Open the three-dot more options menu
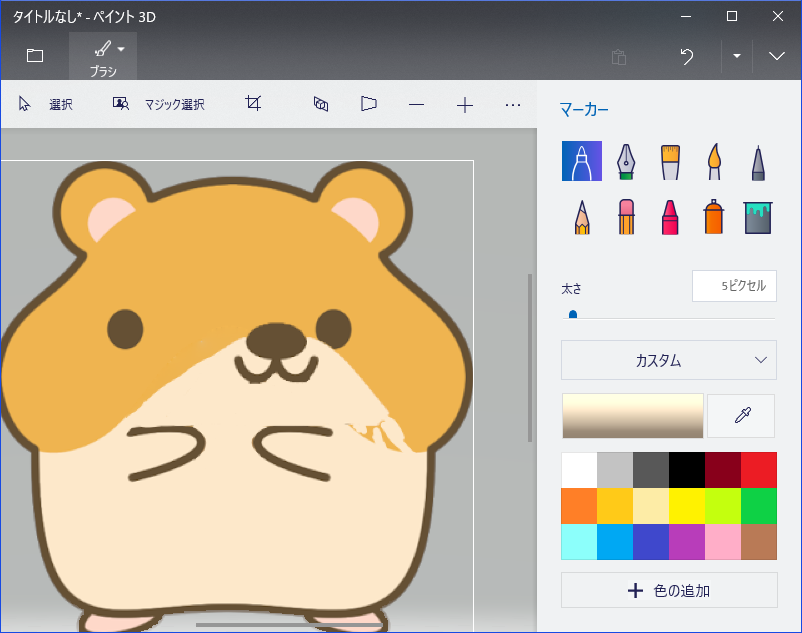Screen dimensions: 802x633 point(513,105)
